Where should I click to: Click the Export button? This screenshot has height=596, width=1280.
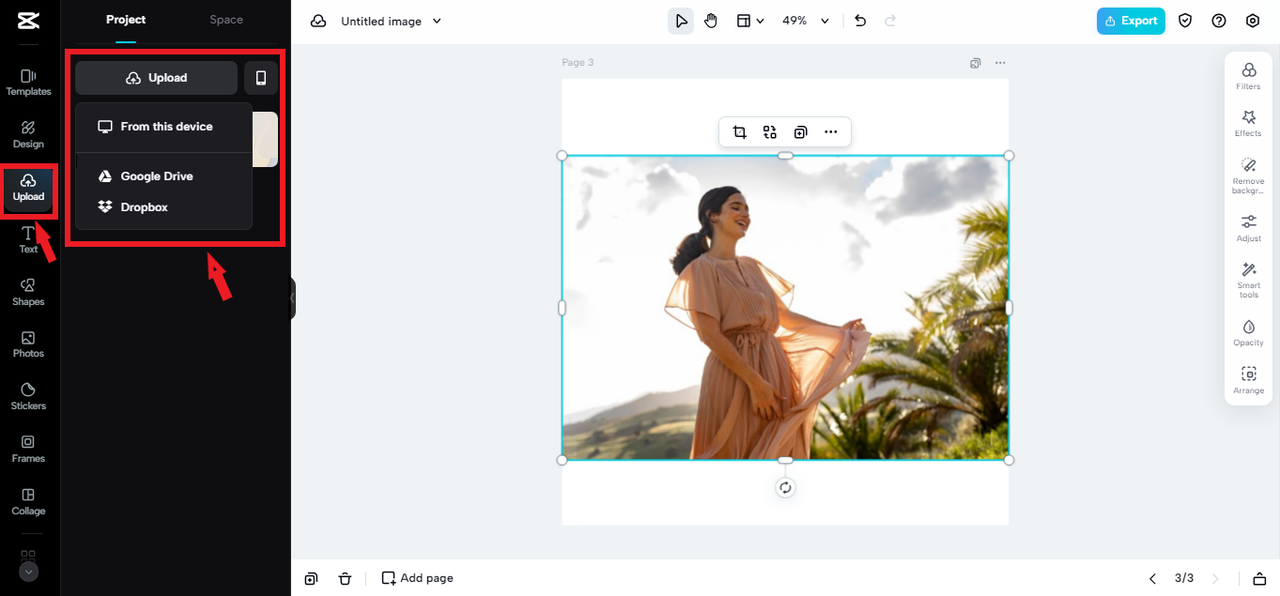pos(1130,21)
